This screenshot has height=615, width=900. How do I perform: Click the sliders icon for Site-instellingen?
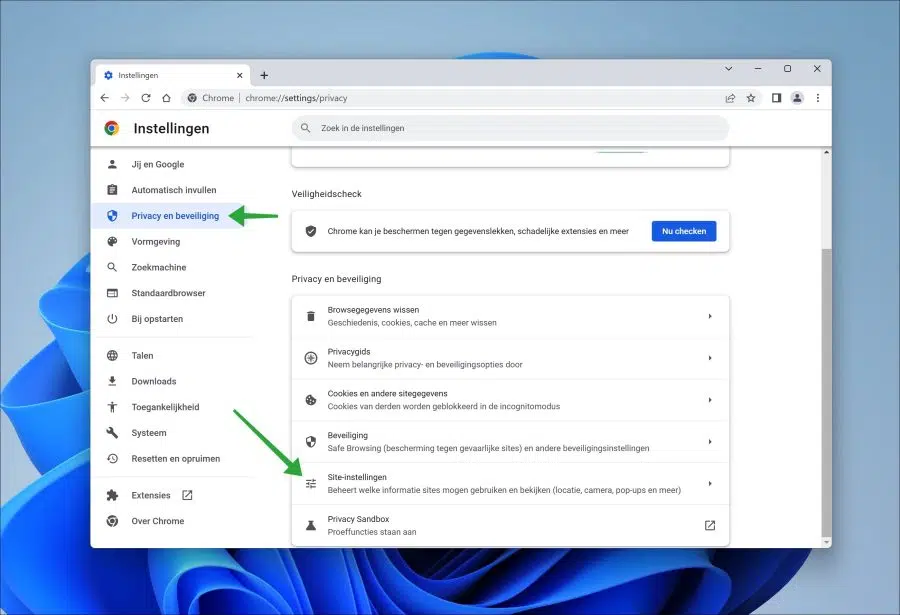[311, 484]
